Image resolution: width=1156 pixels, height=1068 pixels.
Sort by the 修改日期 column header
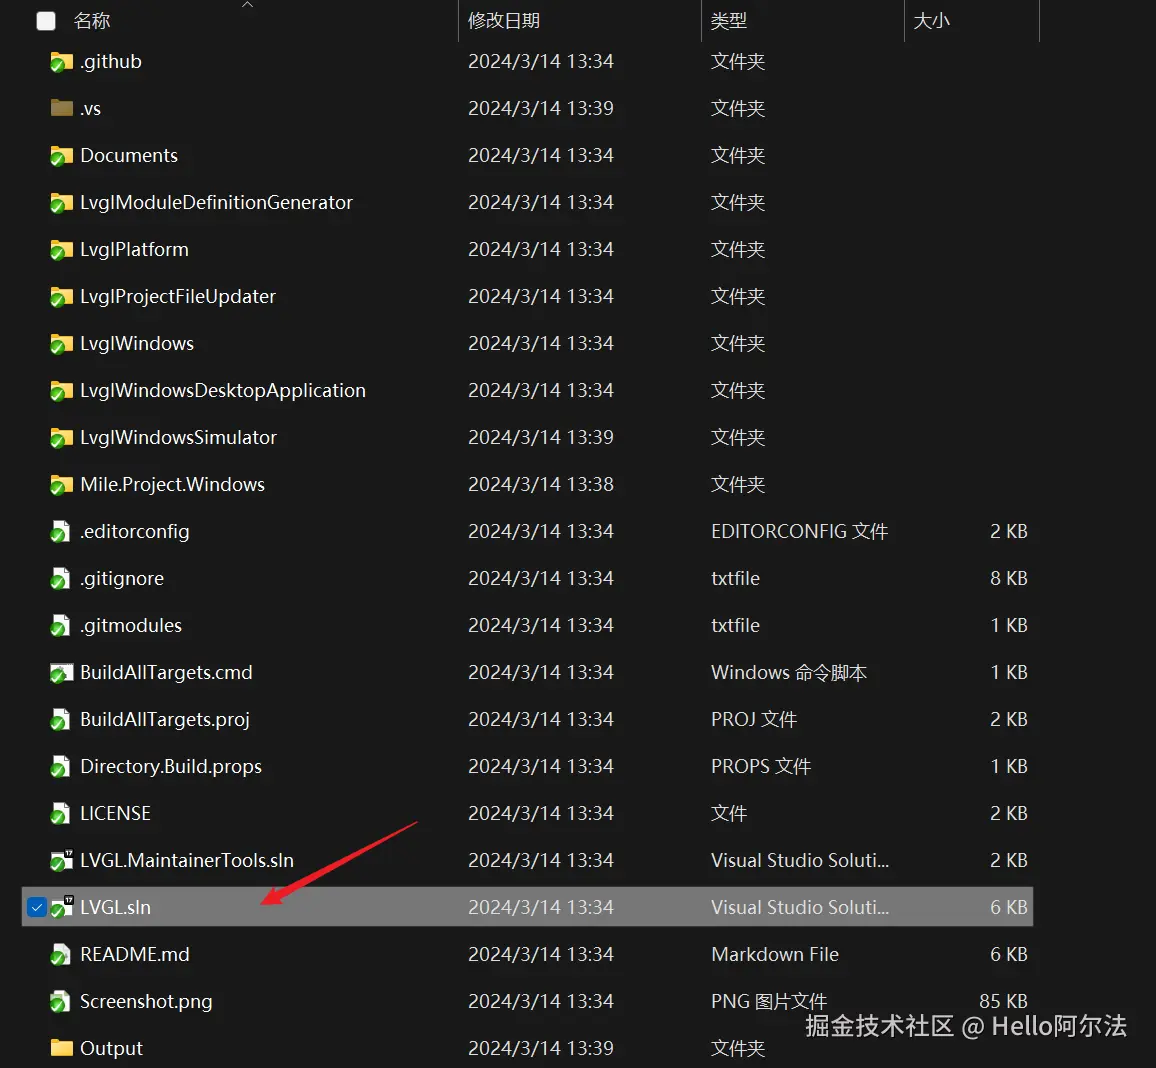pyautogui.click(x=504, y=21)
